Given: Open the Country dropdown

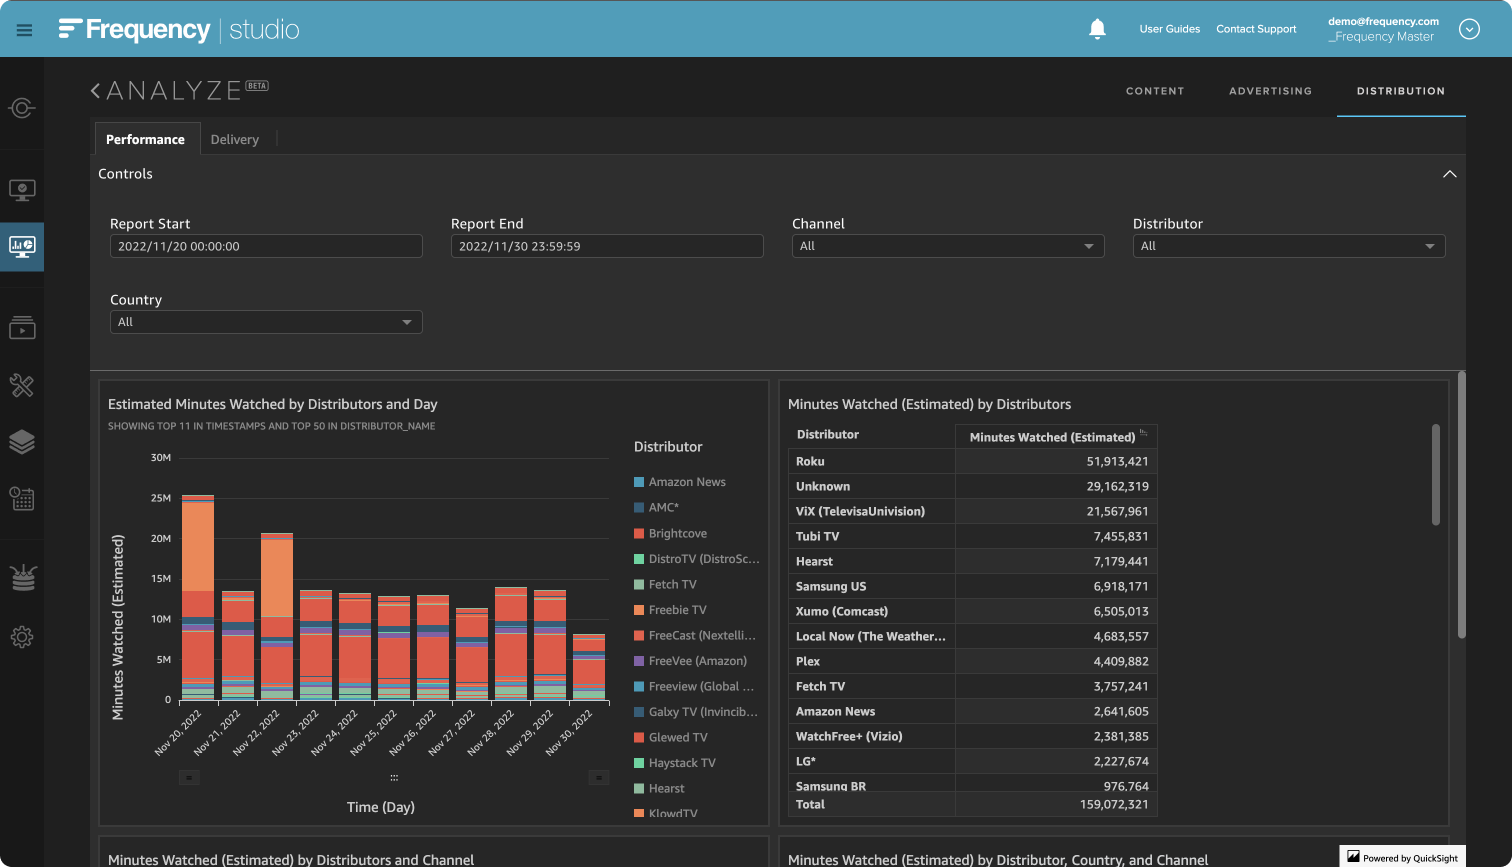Looking at the screenshot, I should click(266, 322).
